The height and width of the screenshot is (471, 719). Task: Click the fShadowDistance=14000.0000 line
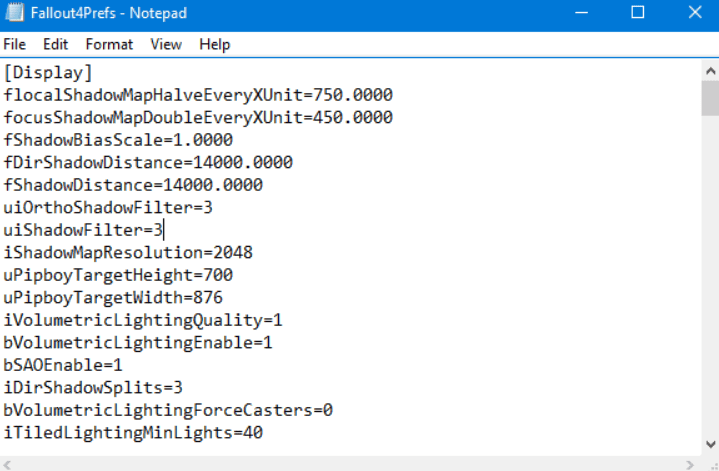click(x=133, y=185)
